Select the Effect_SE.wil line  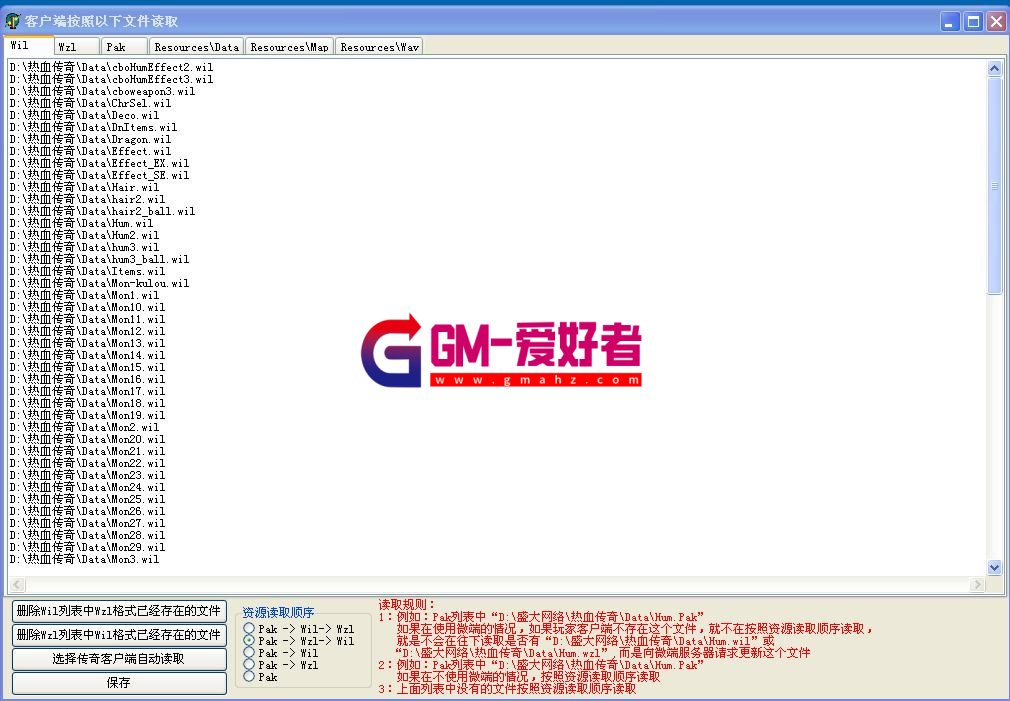(99, 175)
